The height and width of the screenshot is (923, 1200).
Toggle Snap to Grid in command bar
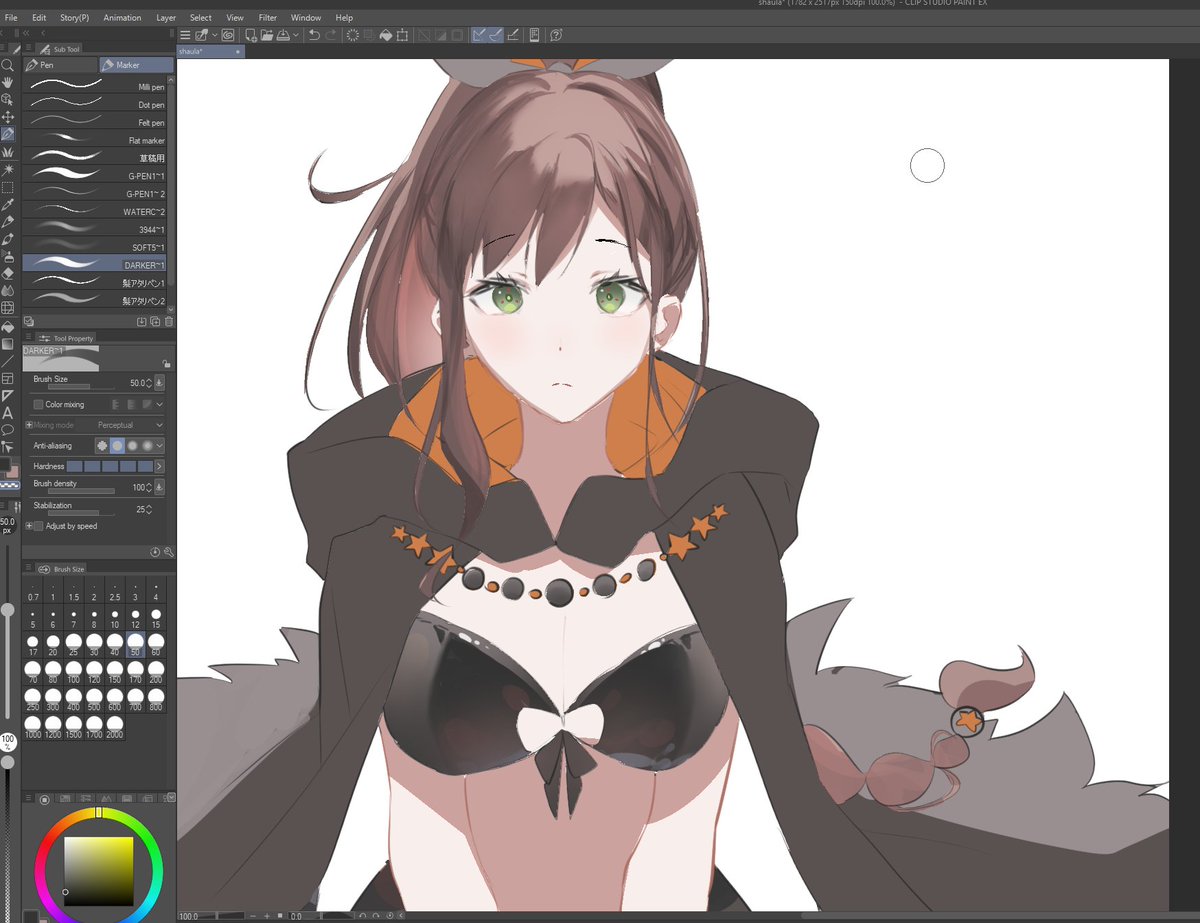coord(513,35)
